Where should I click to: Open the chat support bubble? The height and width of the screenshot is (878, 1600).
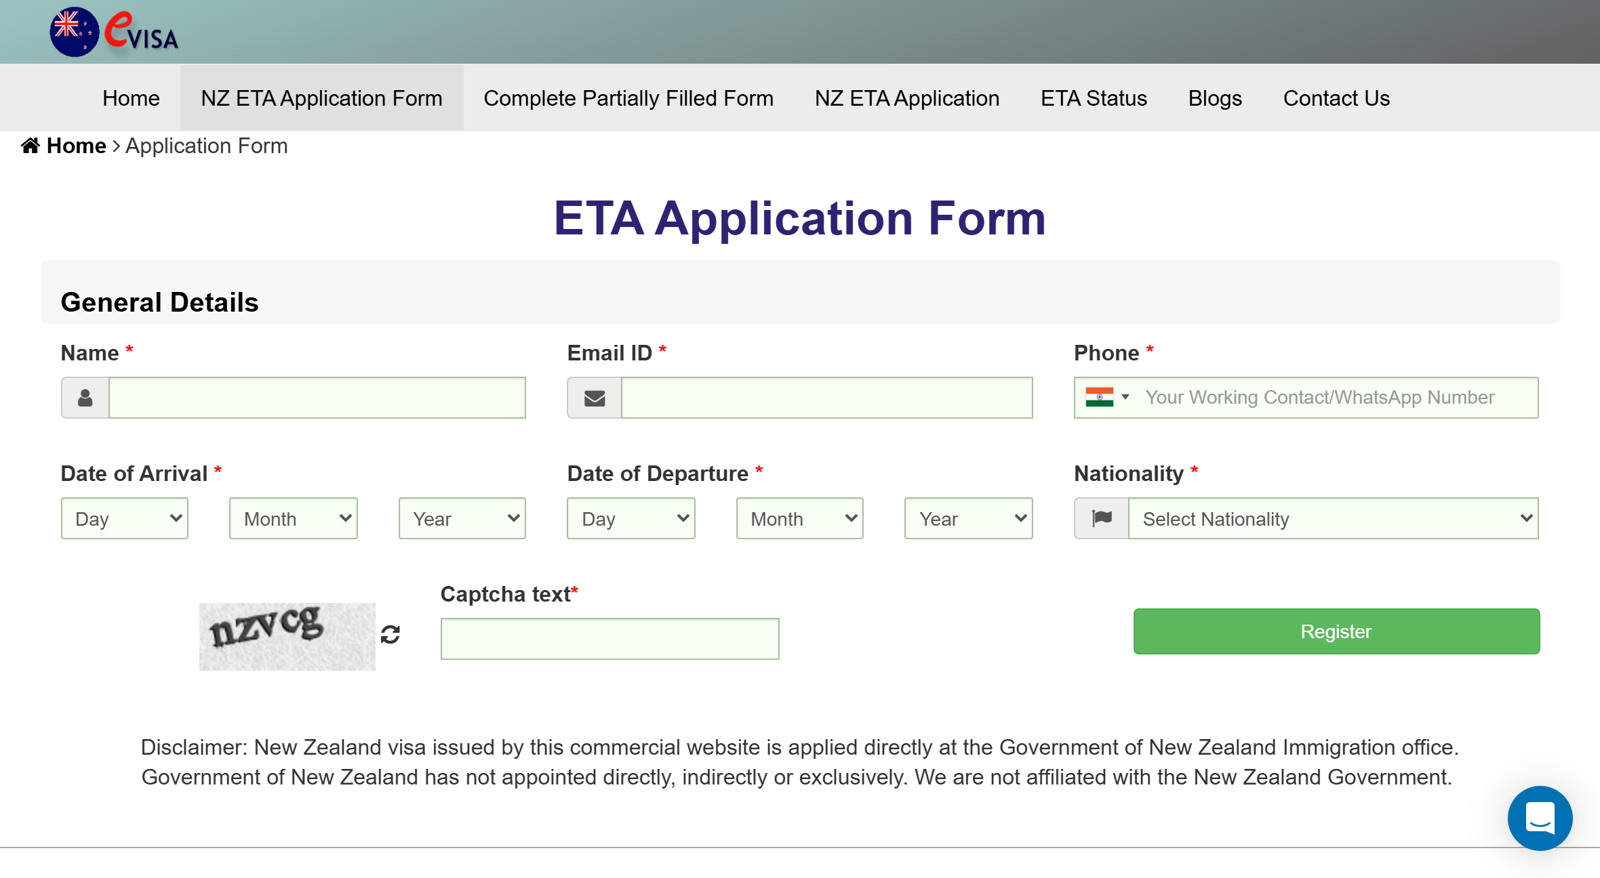click(1539, 818)
